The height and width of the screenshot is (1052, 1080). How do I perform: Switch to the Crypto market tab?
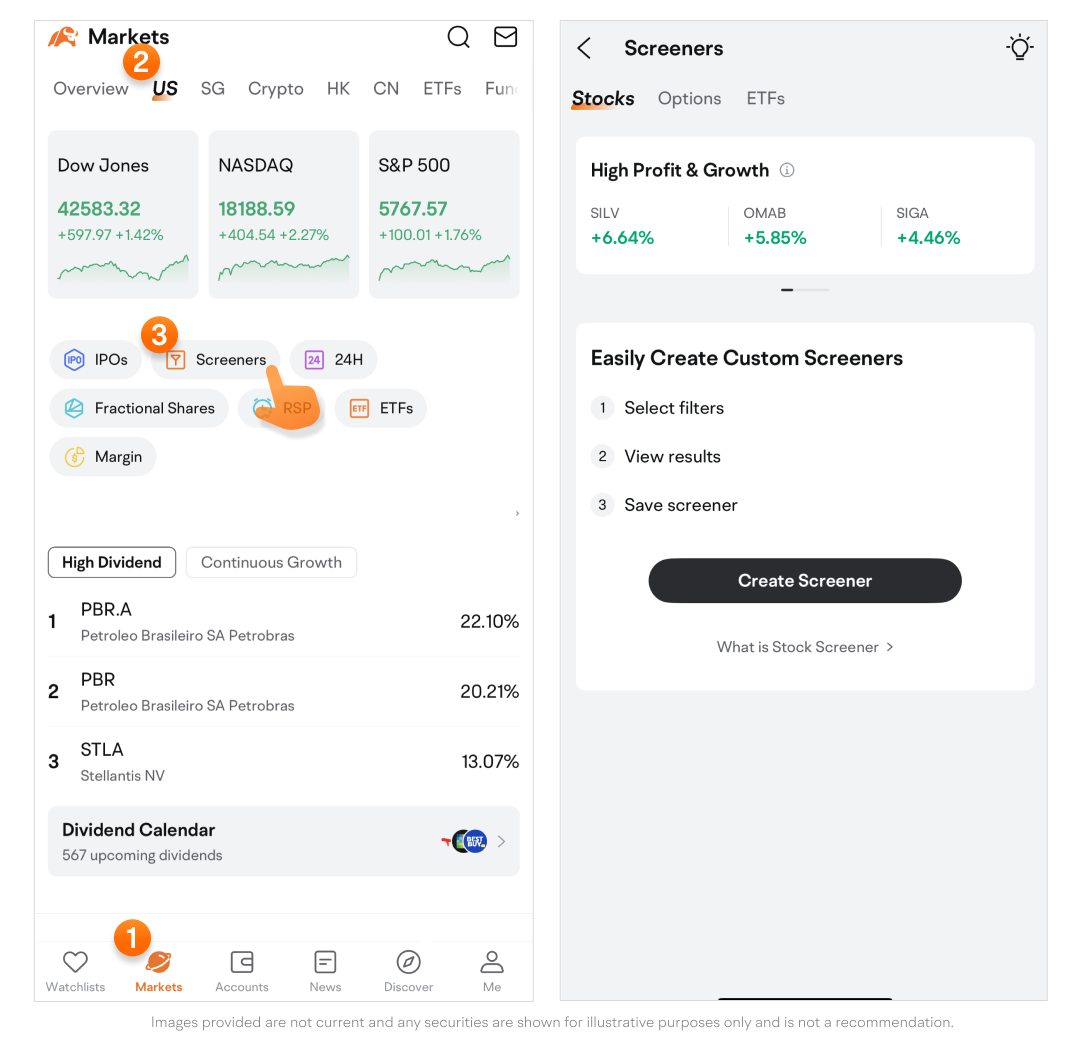coord(275,89)
